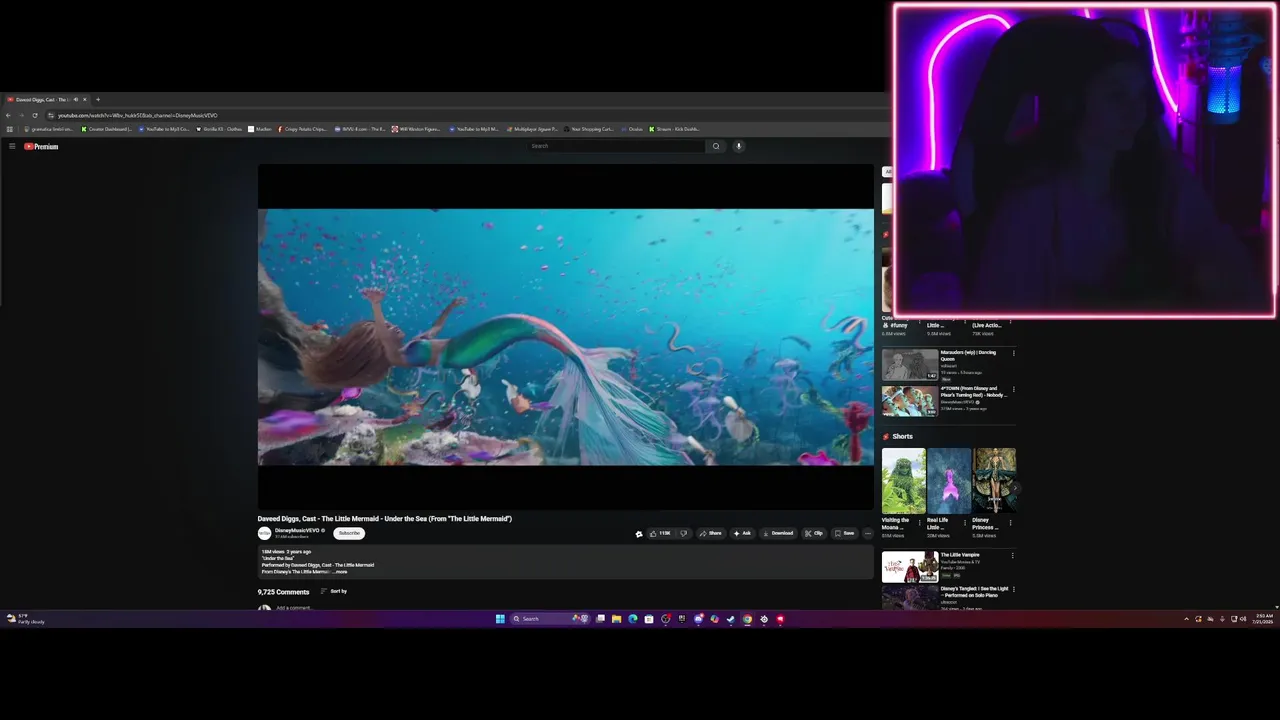1280x720 pixels.
Task: Click extension icon left of like button
Action: tap(639, 533)
